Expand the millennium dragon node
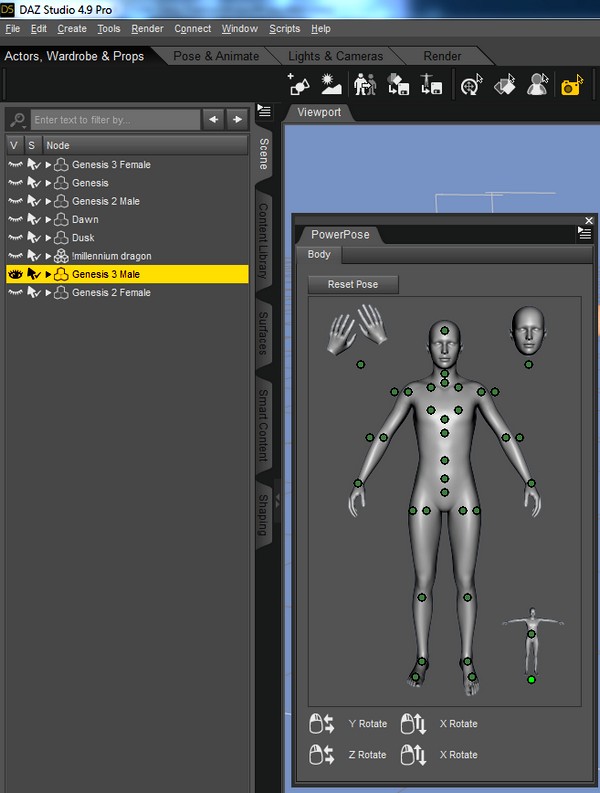Screen dimensions: 600x793 48,256
